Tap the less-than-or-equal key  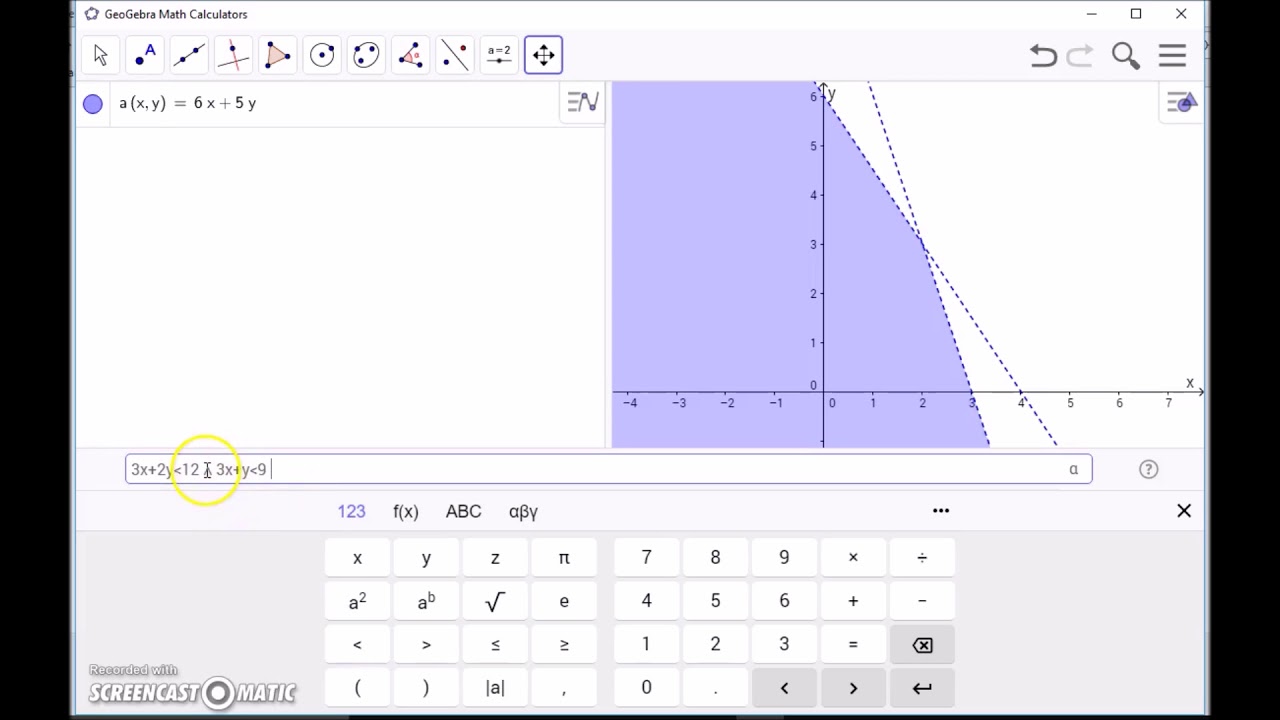[x=495, y=645]
